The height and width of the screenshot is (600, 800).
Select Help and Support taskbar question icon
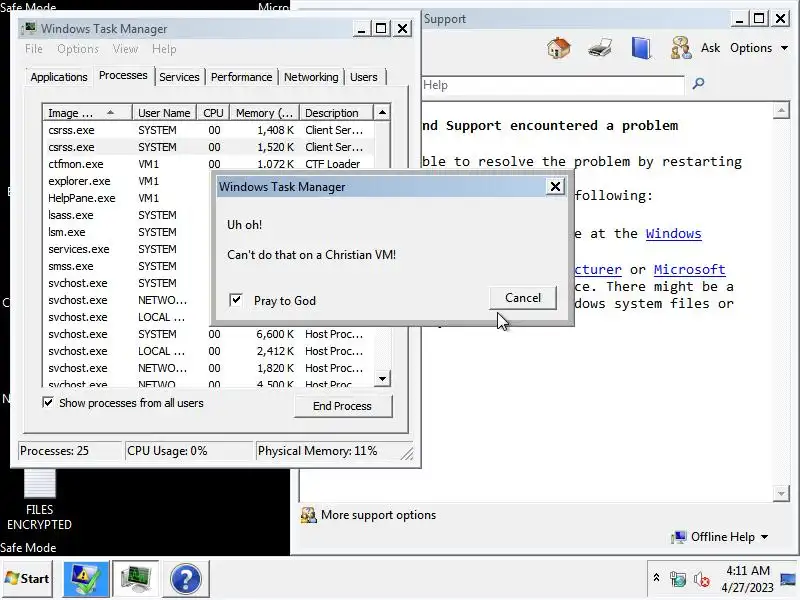coord(186,579)
